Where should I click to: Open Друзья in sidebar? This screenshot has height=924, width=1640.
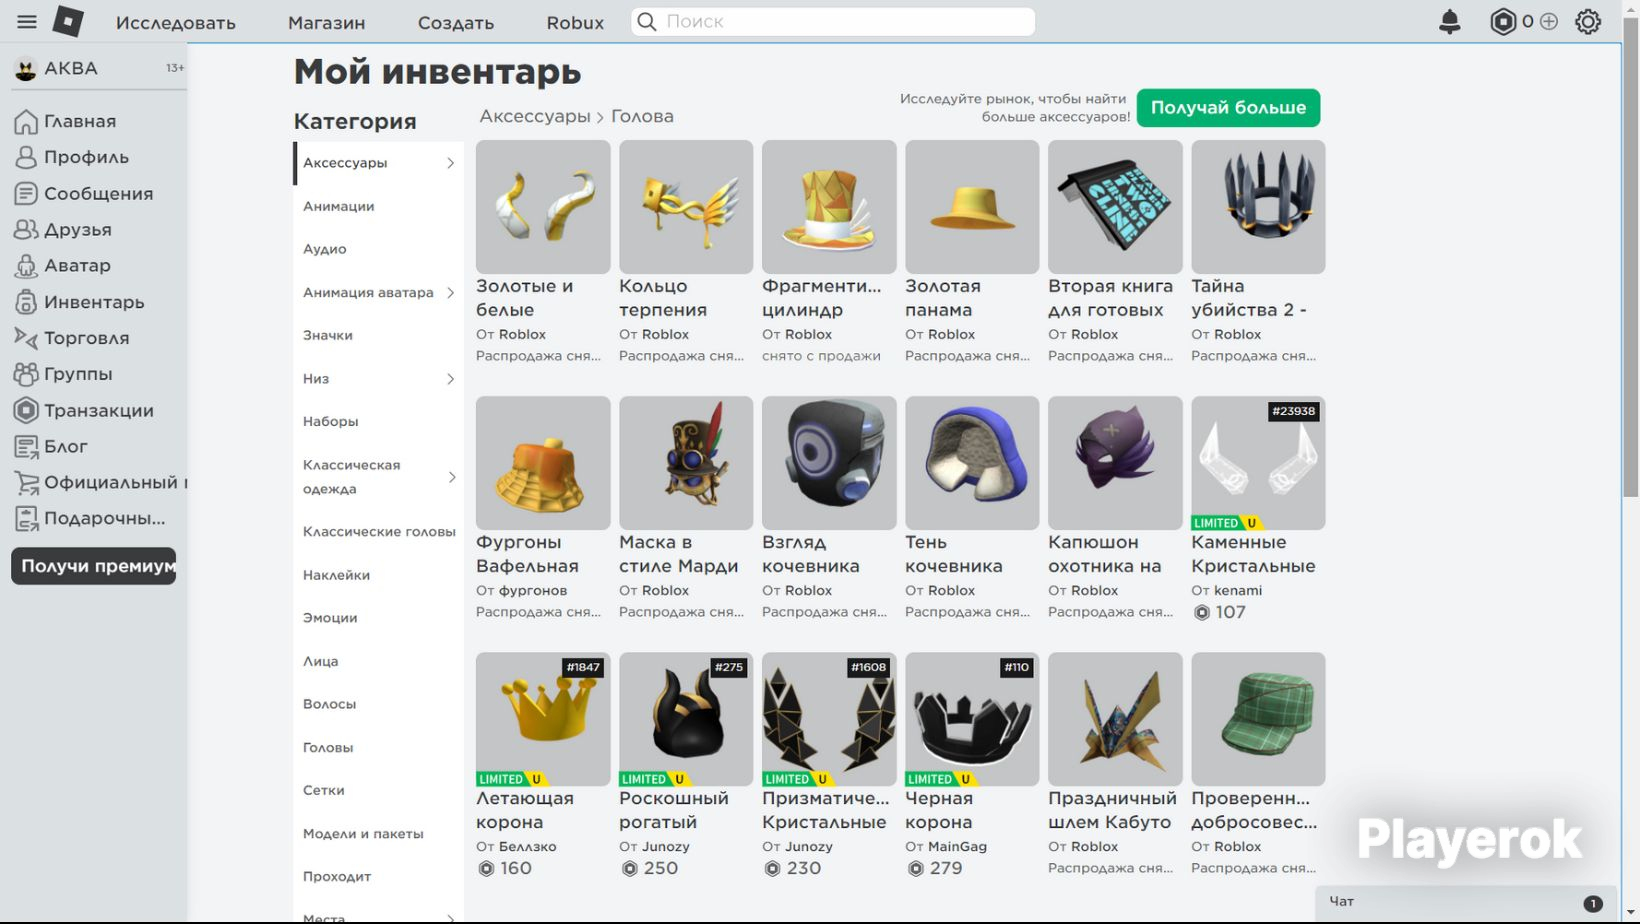62,229
